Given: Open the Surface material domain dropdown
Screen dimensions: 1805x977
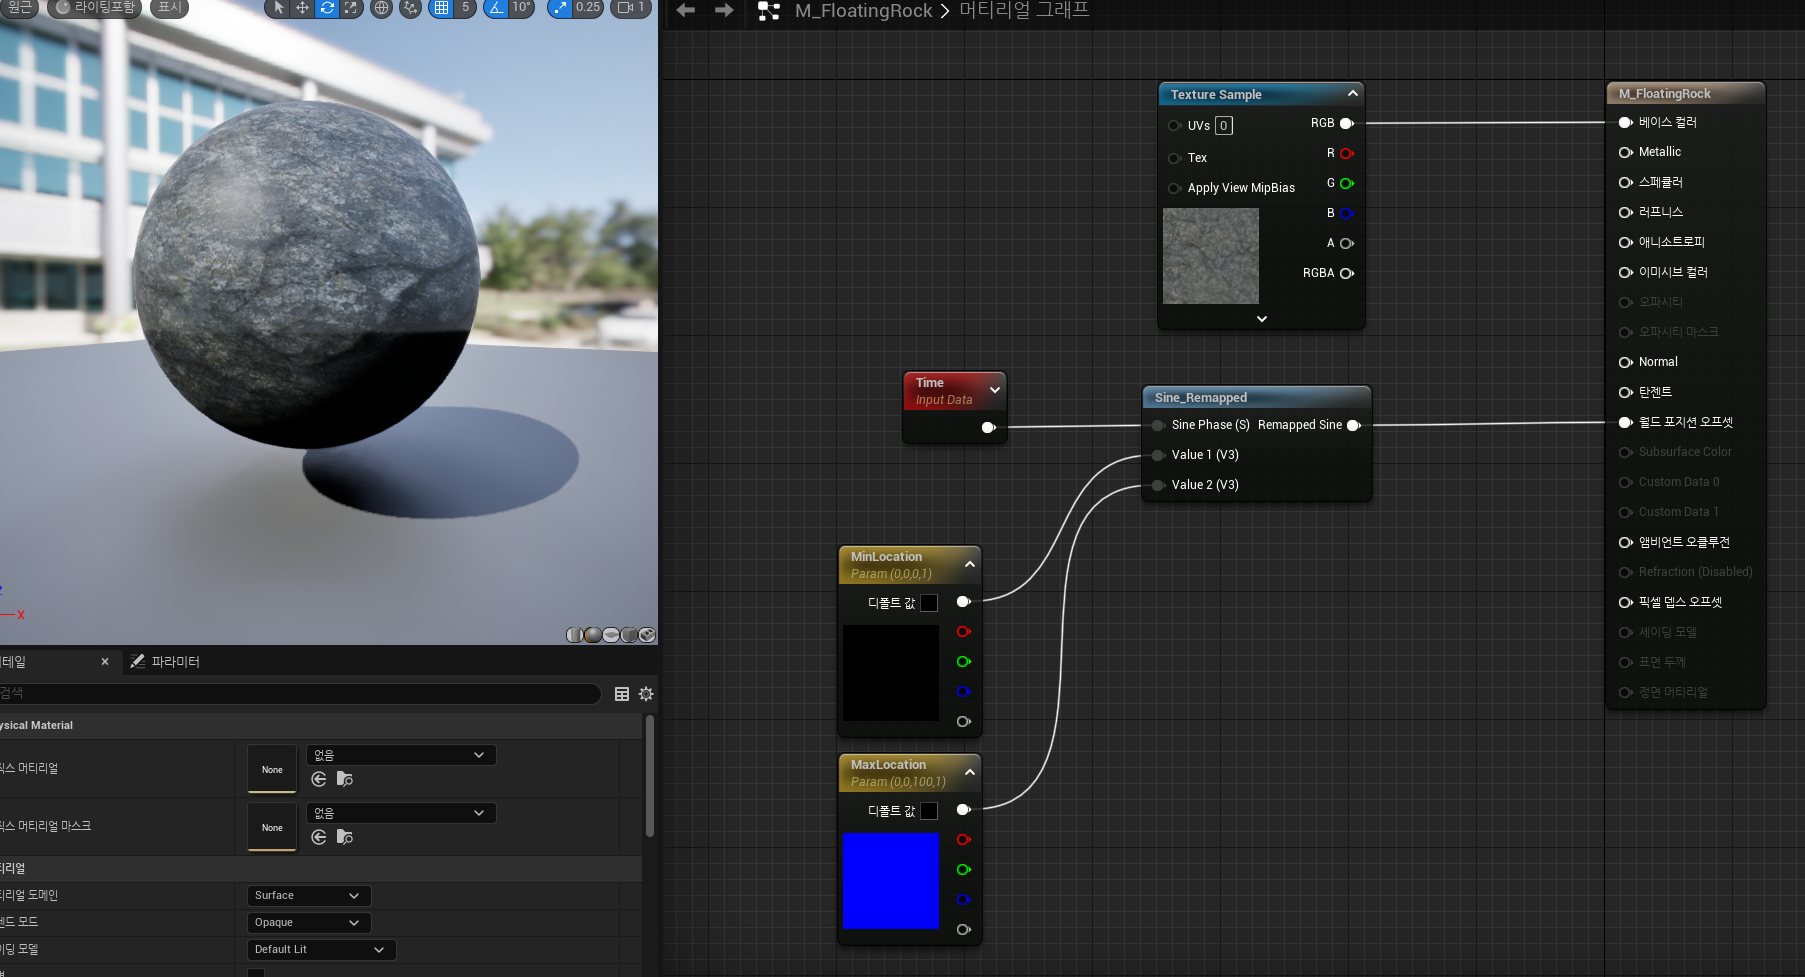Looking at the screenshot, I should (x=309, y=896).
